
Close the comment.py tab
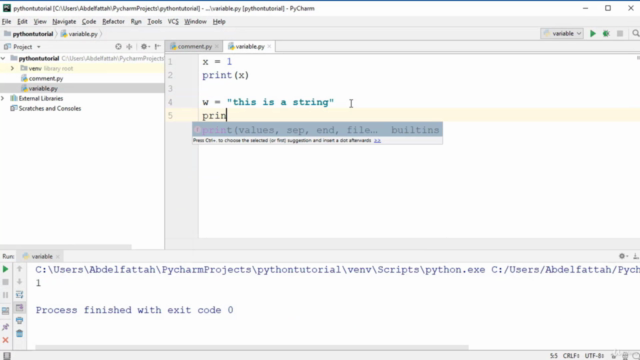[x=217, y=47]
